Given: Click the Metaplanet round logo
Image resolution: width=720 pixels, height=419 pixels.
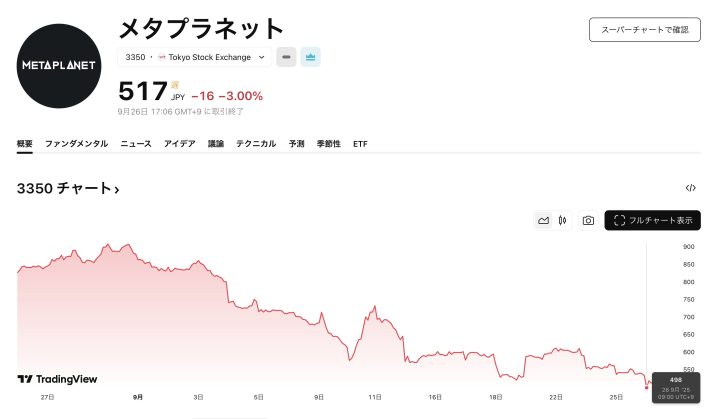Looking at the screenshot, I should point(59,66).
